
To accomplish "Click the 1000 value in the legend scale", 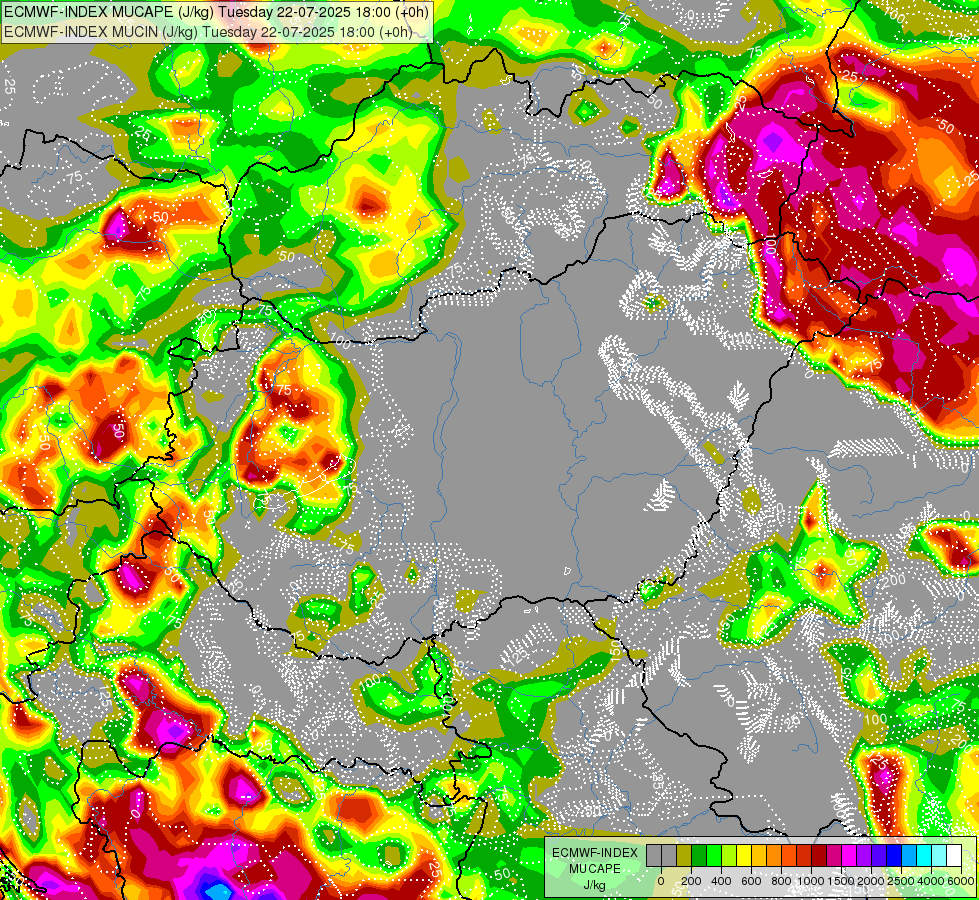I will (x=811, y=881).
